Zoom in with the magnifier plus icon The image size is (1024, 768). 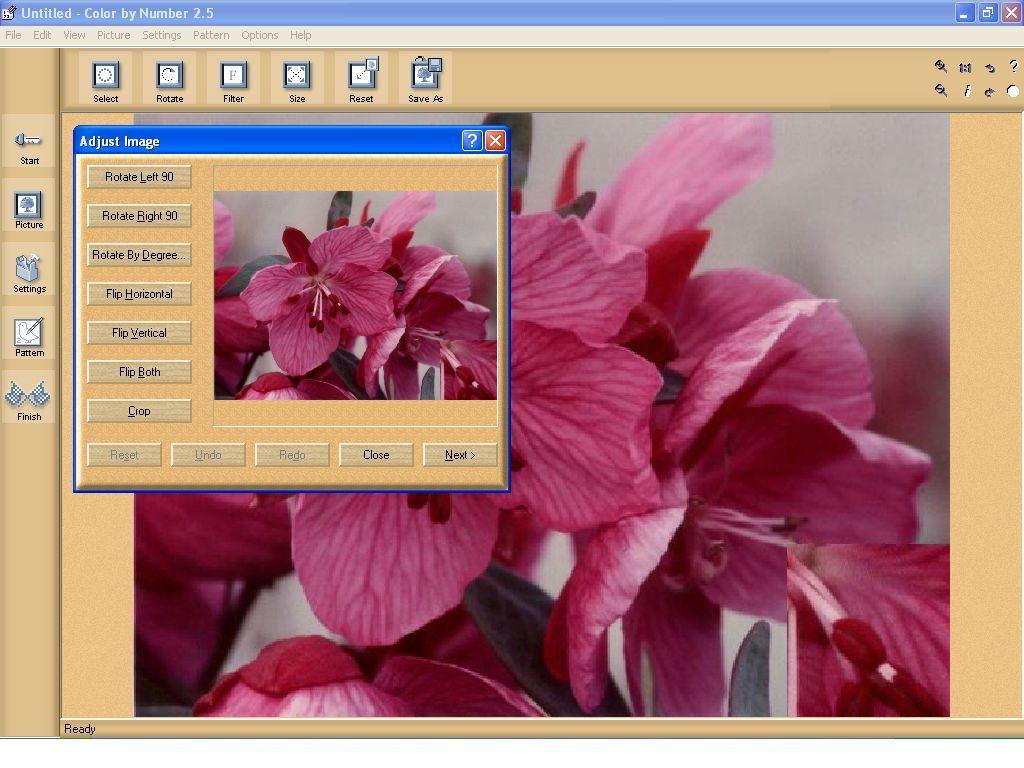940,66
